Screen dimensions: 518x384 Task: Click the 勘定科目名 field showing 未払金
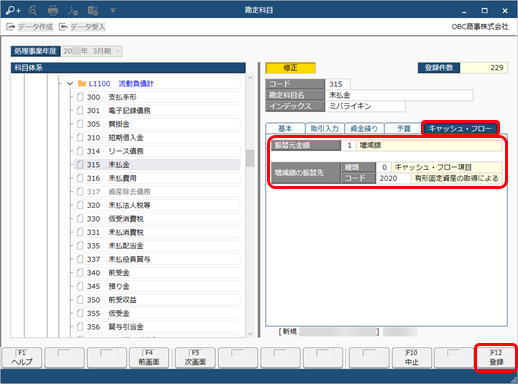[x=399, y=95]
